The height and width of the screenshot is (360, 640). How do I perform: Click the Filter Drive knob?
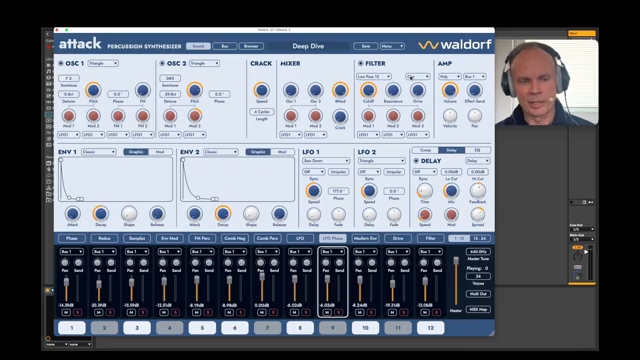click(418, 90)
